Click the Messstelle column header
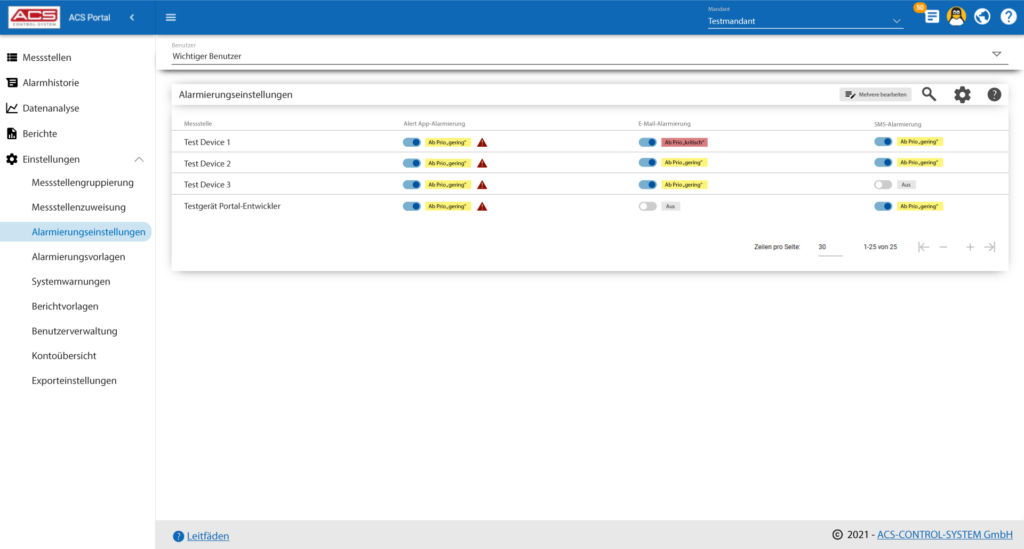Viewport: 1024px width, 549px height. tap(198, 123)
